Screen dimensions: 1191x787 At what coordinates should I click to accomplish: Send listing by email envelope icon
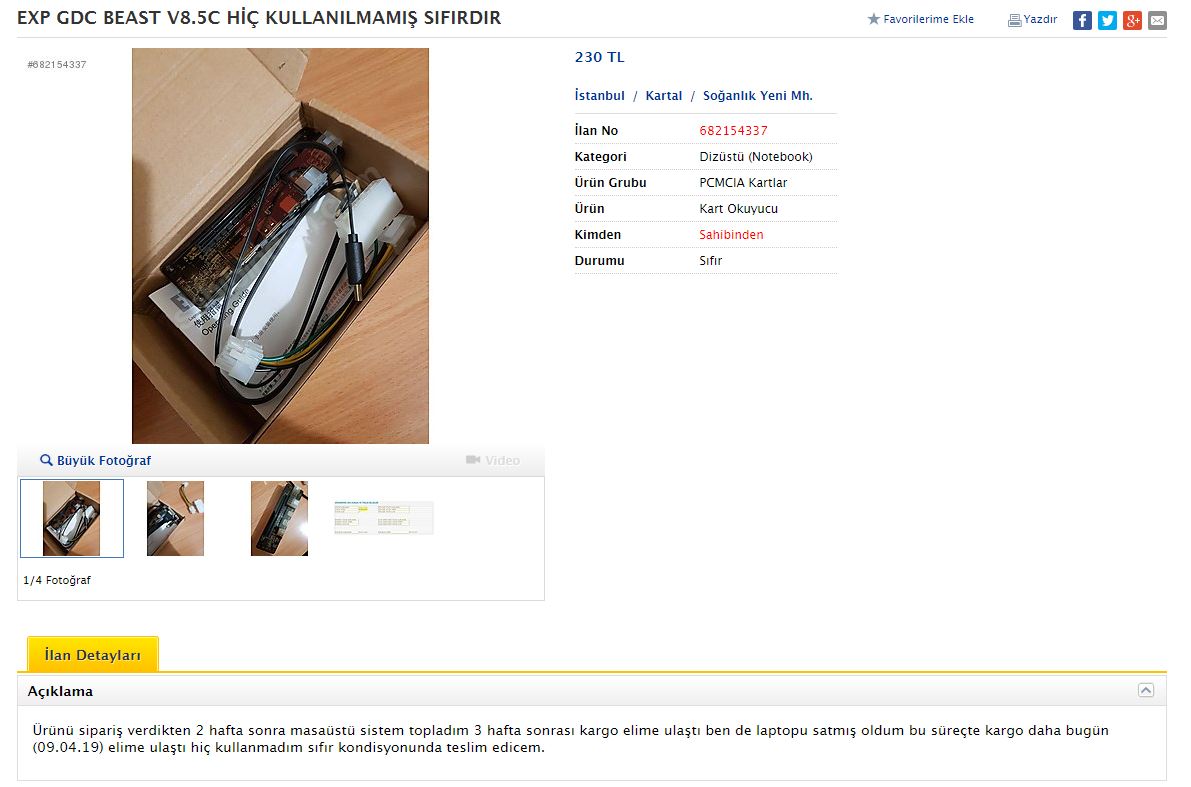click(x=1157, y=21)
